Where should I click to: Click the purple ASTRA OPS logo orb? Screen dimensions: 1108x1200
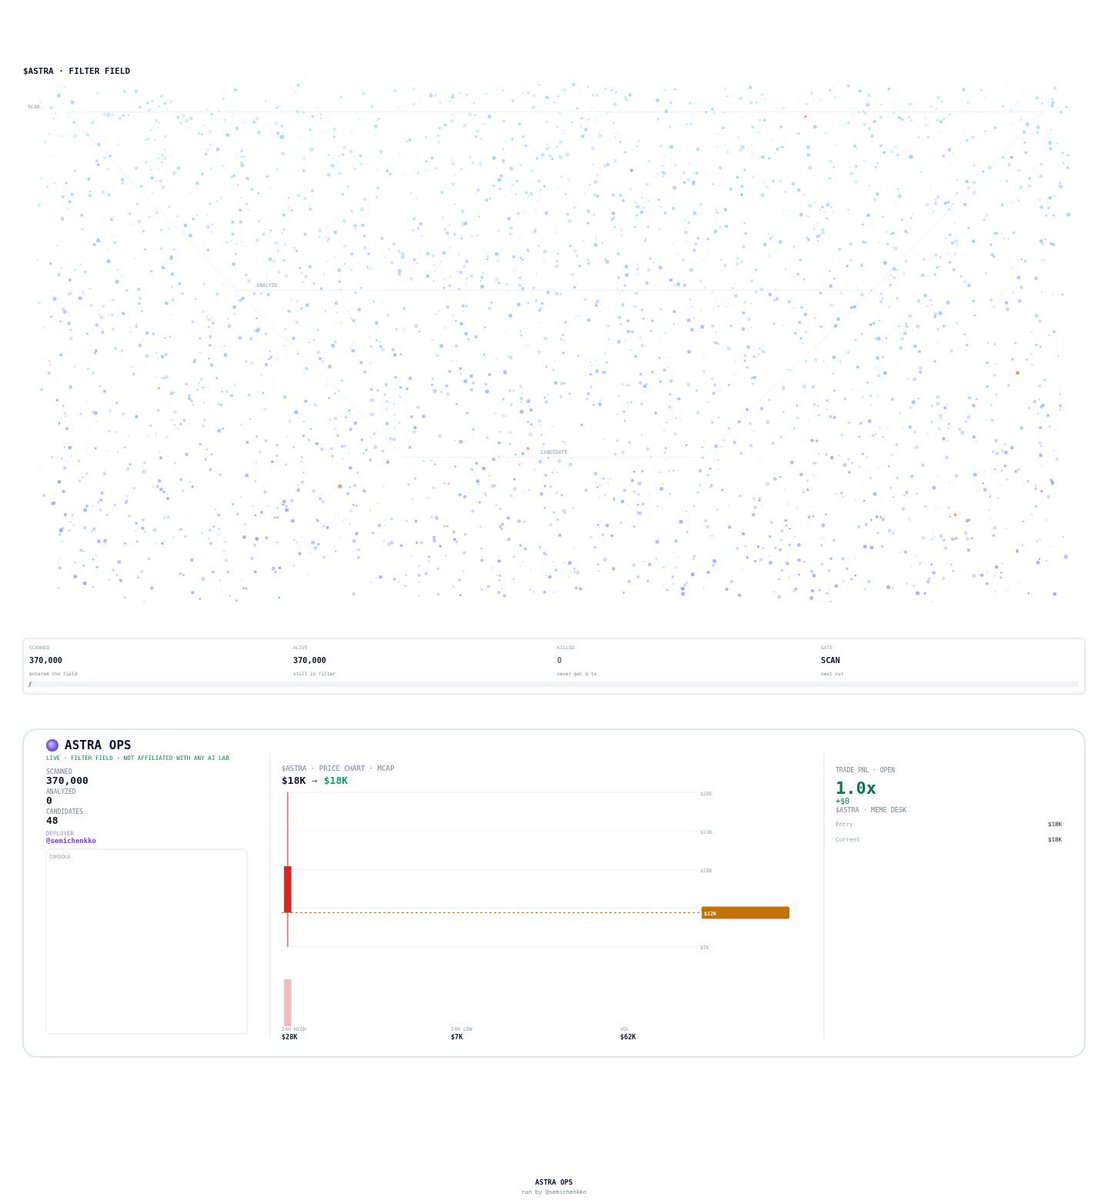click(52, 745)
